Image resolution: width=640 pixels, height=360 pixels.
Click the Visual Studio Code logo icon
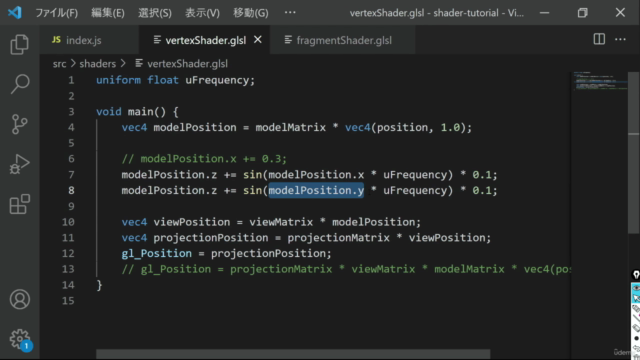[14, 12]
